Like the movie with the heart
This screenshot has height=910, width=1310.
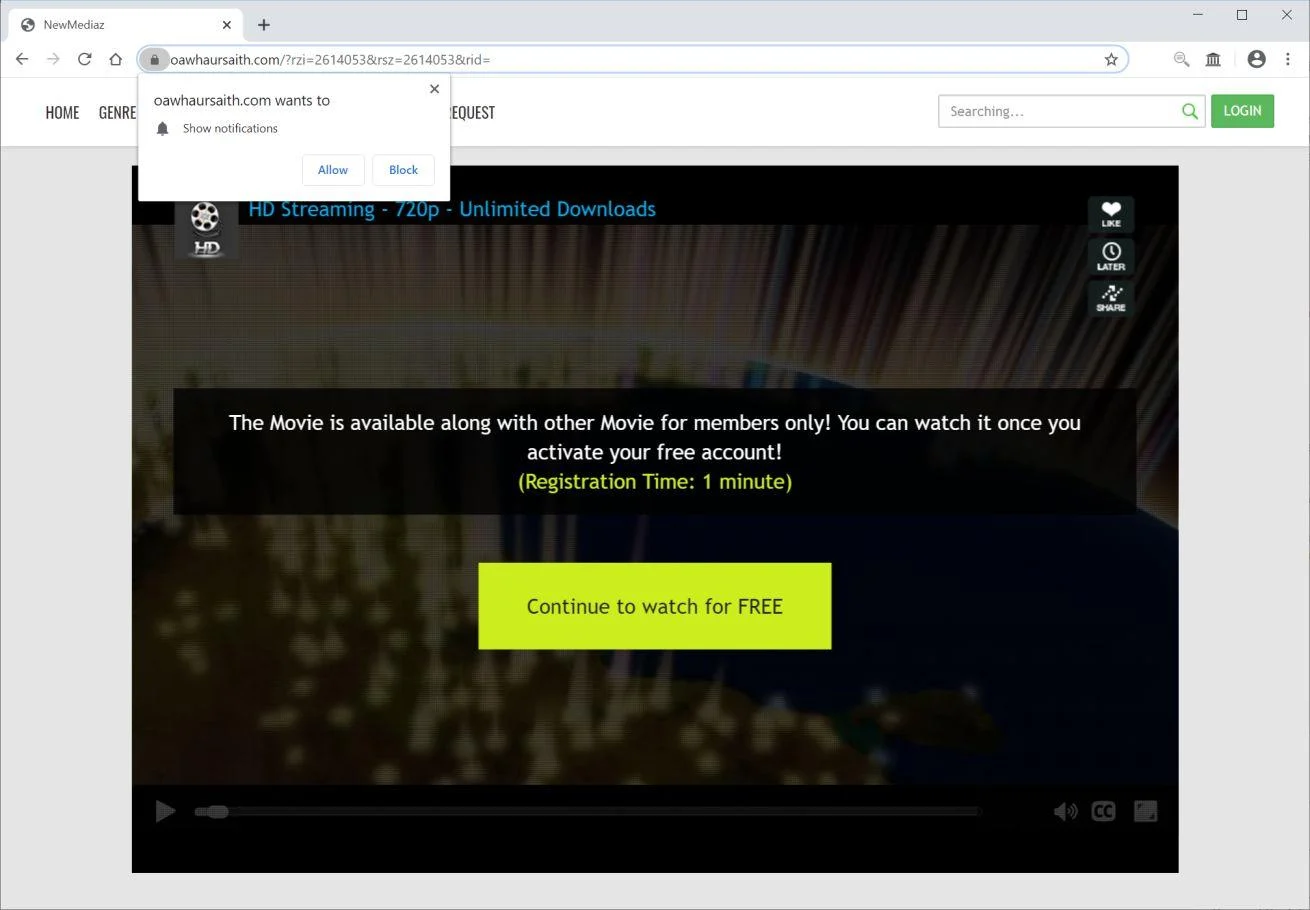(1111, 214)
